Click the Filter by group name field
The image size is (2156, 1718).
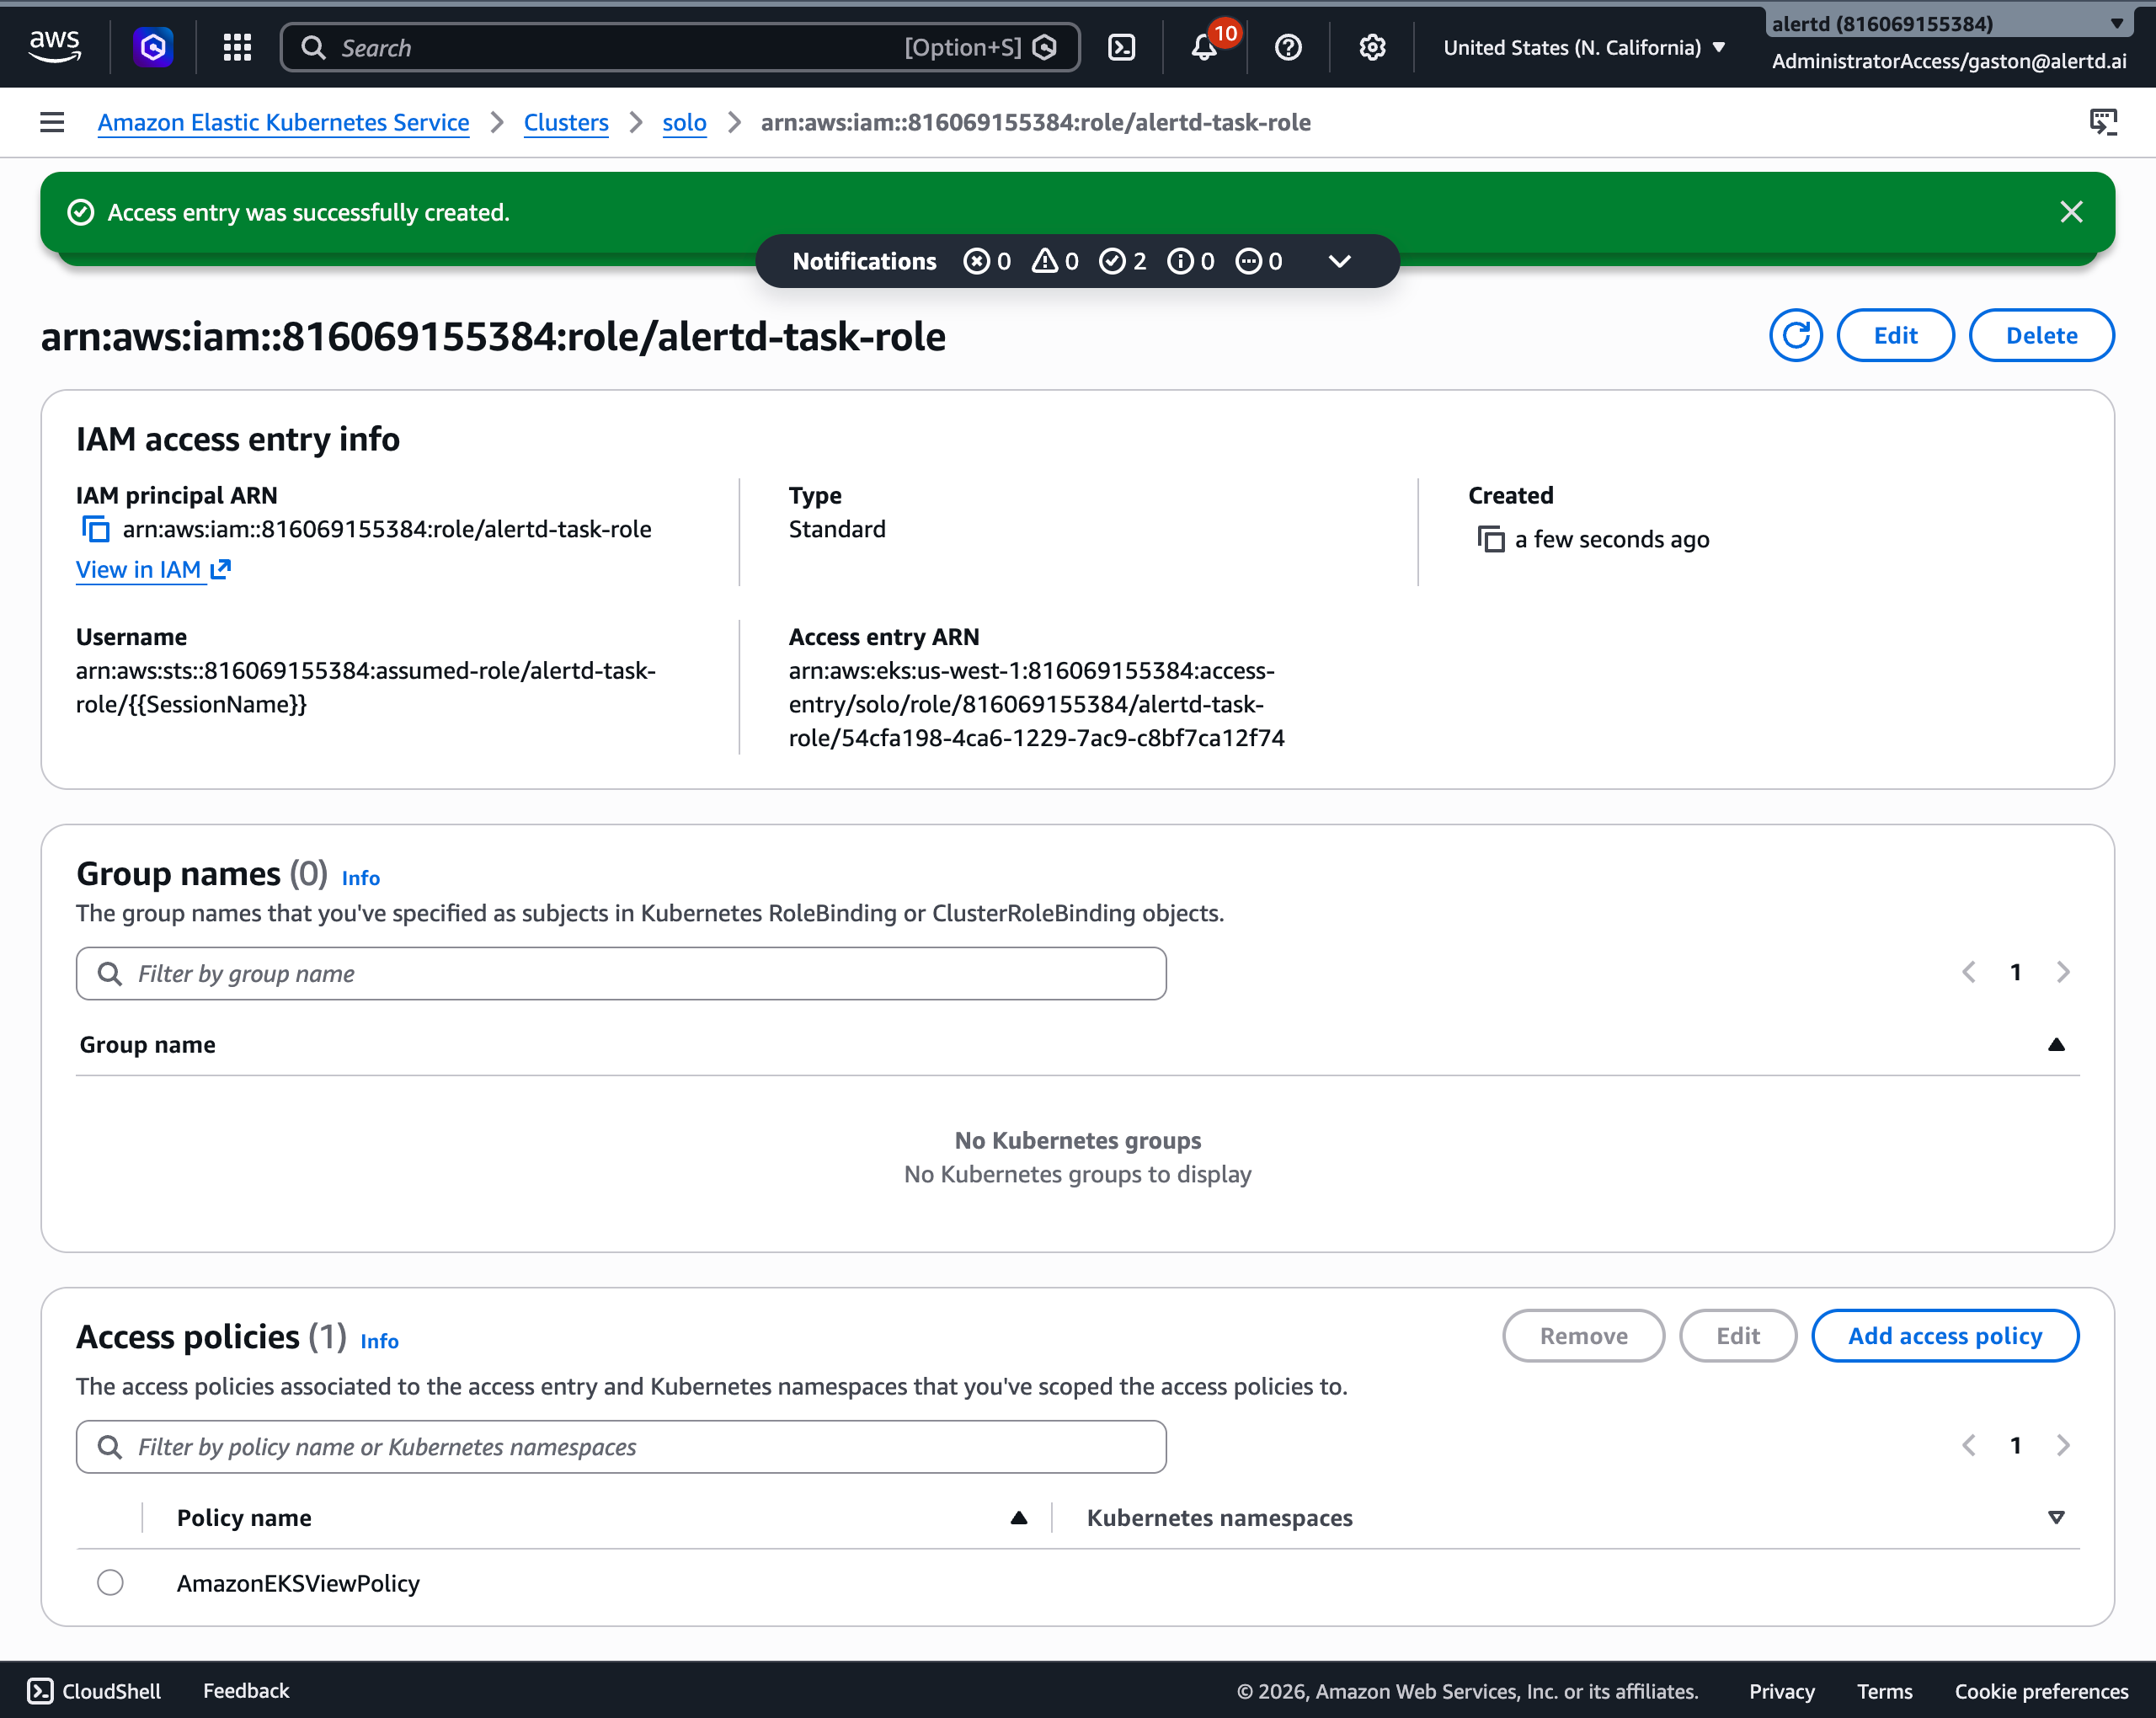point(621,973)
